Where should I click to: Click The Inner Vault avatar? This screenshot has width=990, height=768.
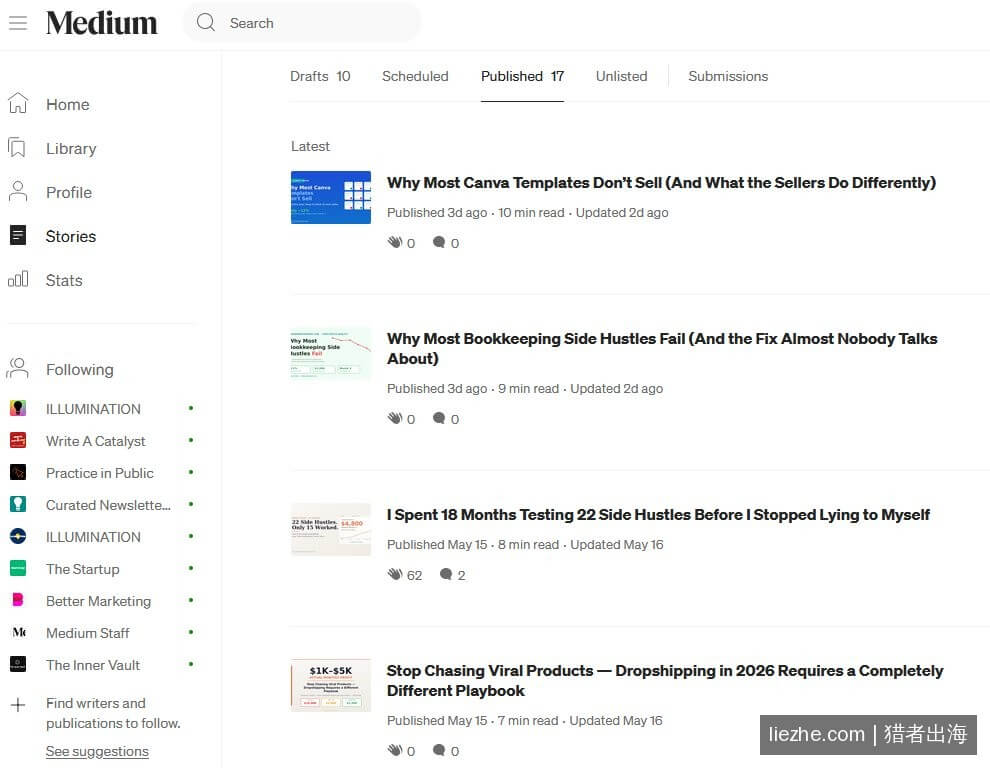coord(18,664)
